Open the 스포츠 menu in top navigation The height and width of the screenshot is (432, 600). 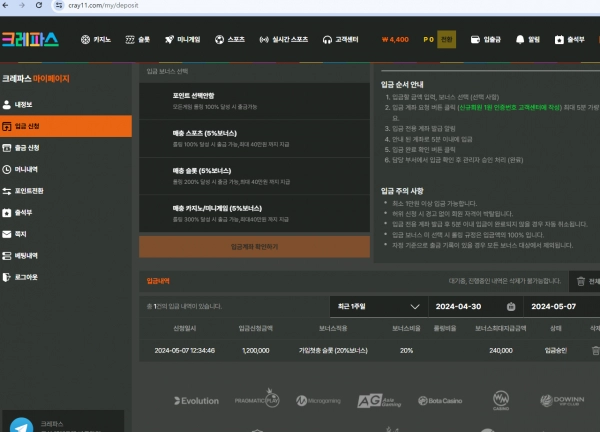[230, 39]
